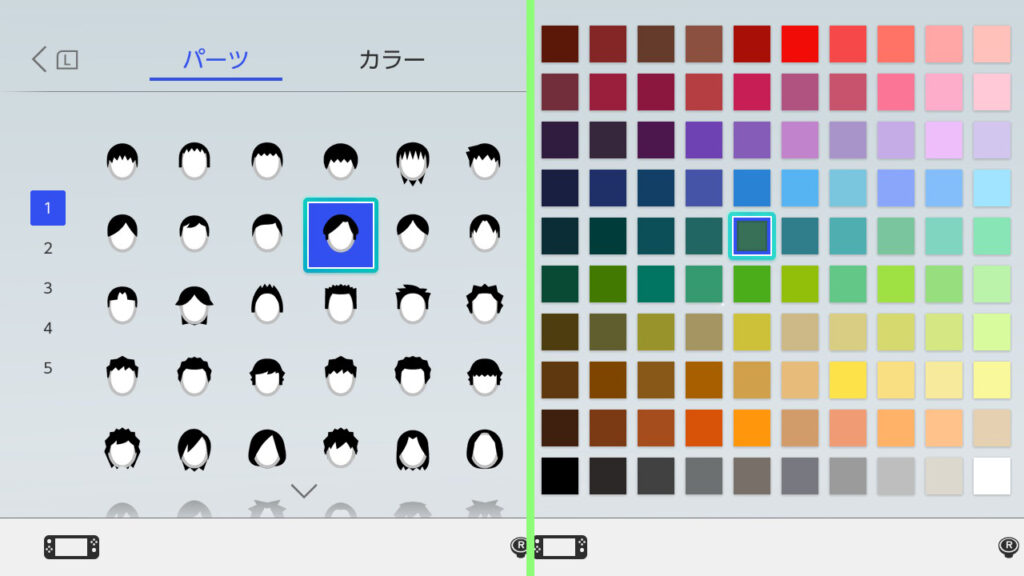Go back using the L arrow button
The image size is (1024, 576).
55,59
